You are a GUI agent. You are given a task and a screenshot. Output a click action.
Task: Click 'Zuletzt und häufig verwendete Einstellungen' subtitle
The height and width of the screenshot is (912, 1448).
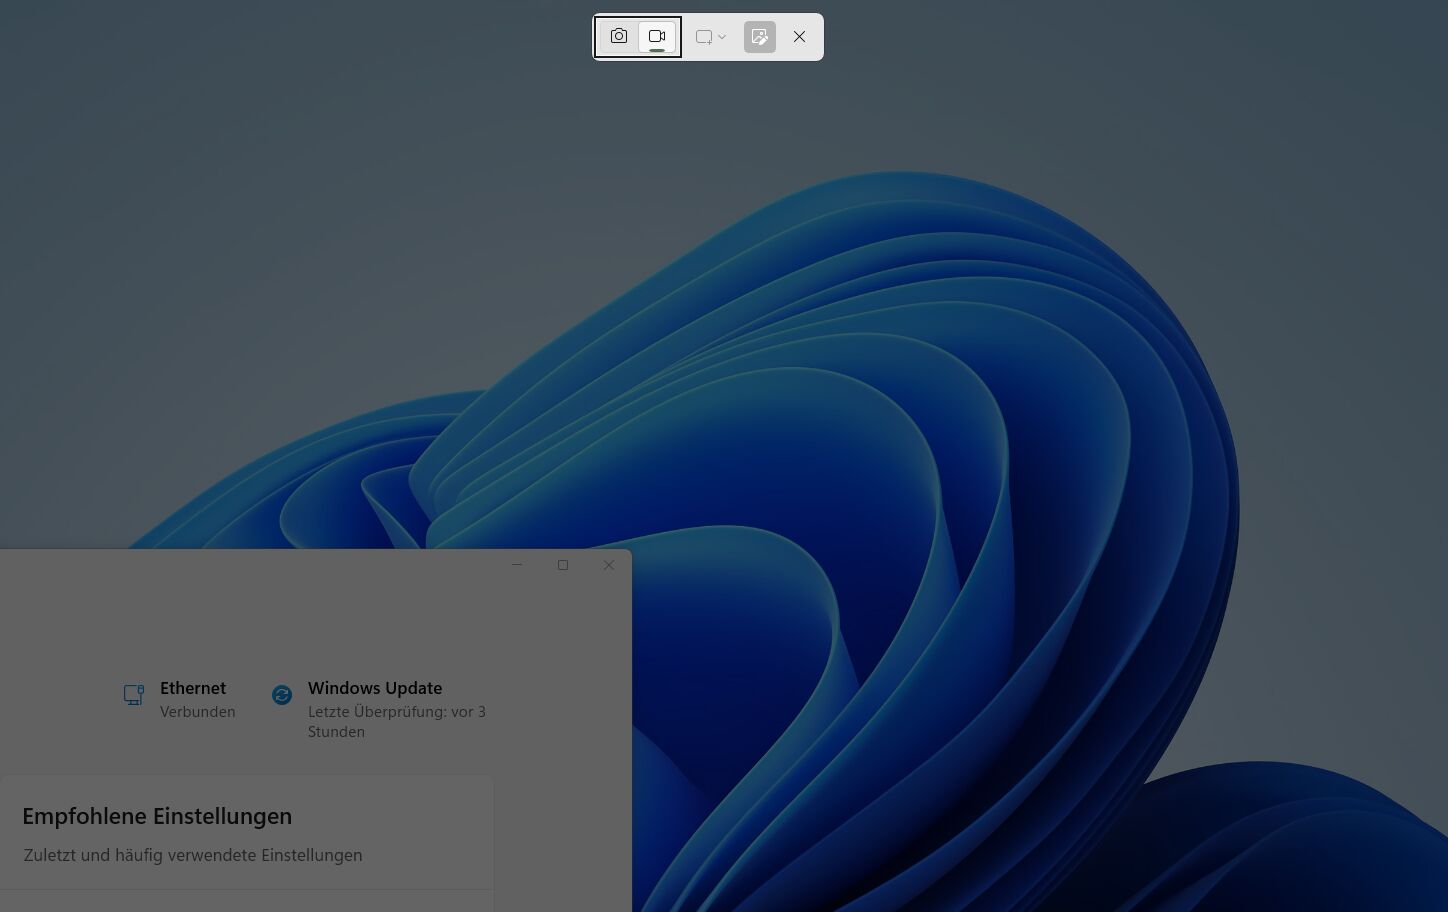tap(193, 855)
